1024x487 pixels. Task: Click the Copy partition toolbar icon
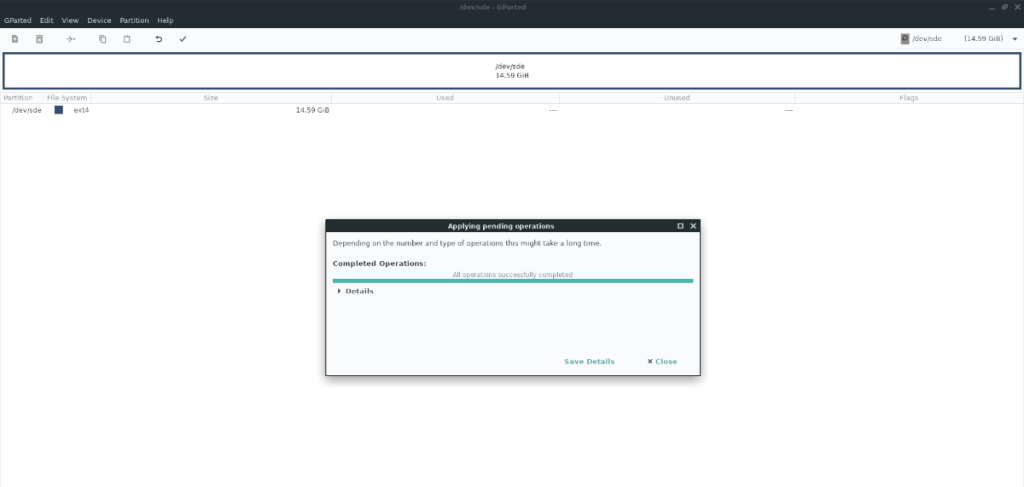(102, 39)
